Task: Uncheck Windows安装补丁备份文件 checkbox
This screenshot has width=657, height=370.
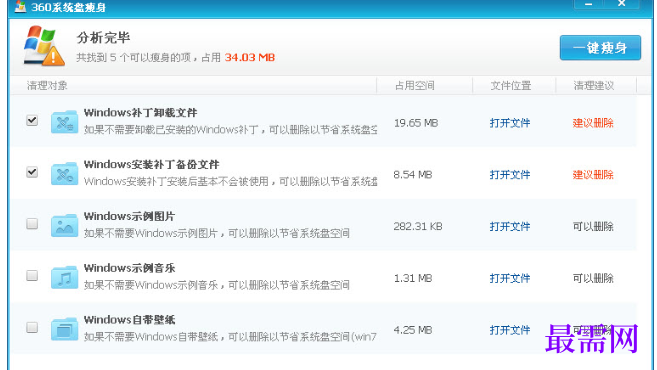Action: (32, 172)
